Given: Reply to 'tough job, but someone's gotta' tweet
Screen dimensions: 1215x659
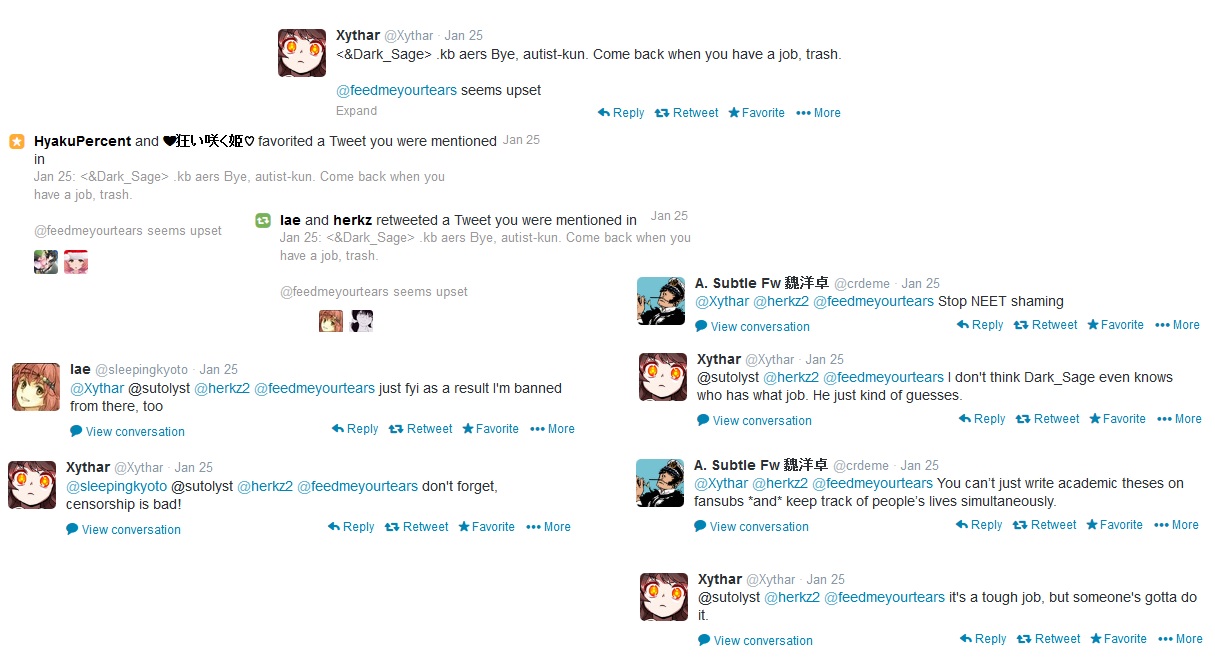Looking at the screenshot, I should (983, 639).
